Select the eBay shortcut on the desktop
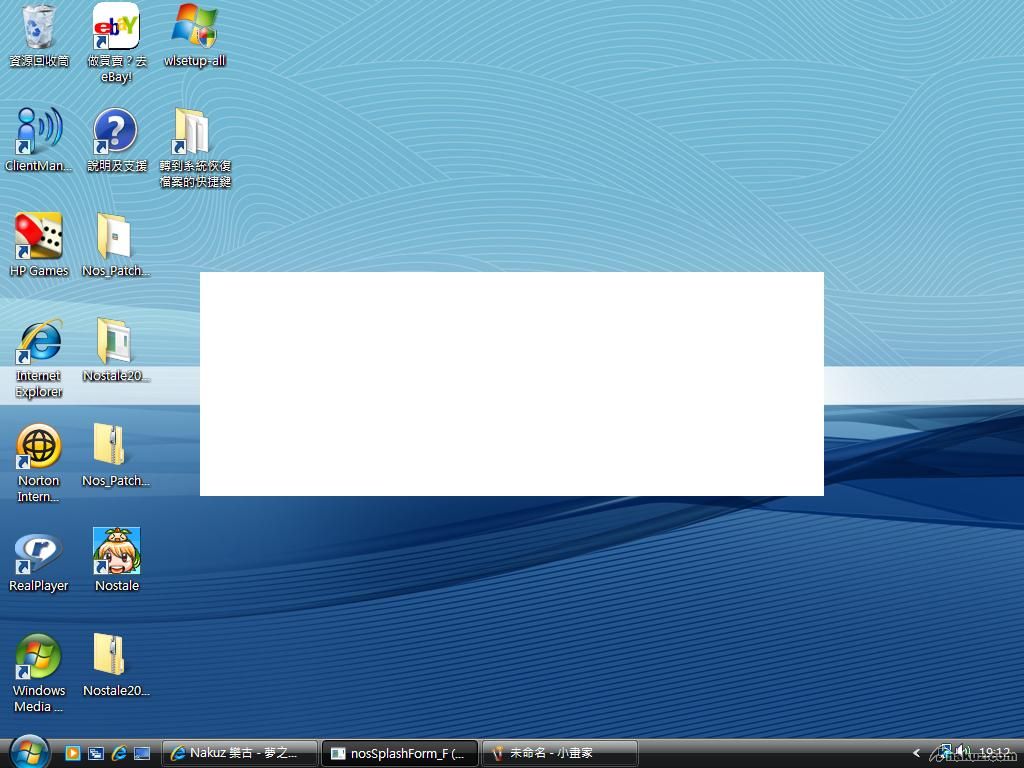The height and width of the screenshot is (768, 1024). [x=116, y=43]
